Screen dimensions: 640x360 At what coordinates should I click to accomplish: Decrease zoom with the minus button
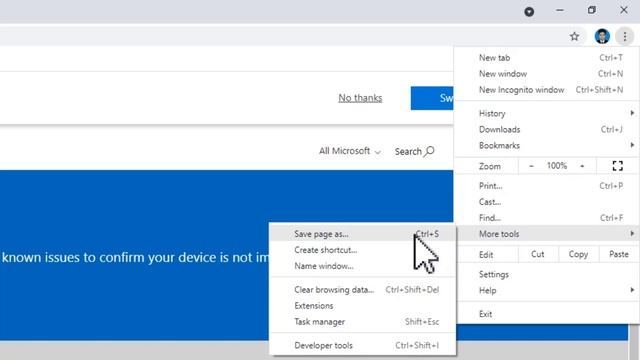coord(531,166)
